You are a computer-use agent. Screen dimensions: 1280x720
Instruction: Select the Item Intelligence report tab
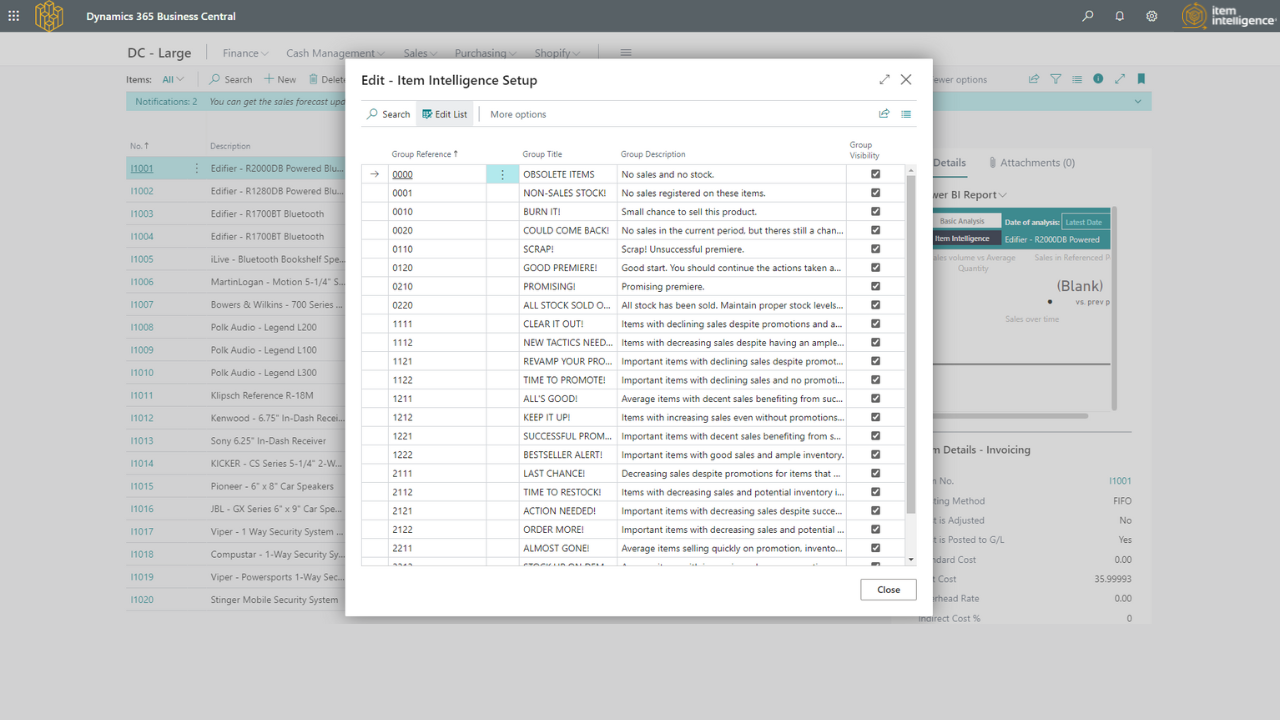click(962, 239)
